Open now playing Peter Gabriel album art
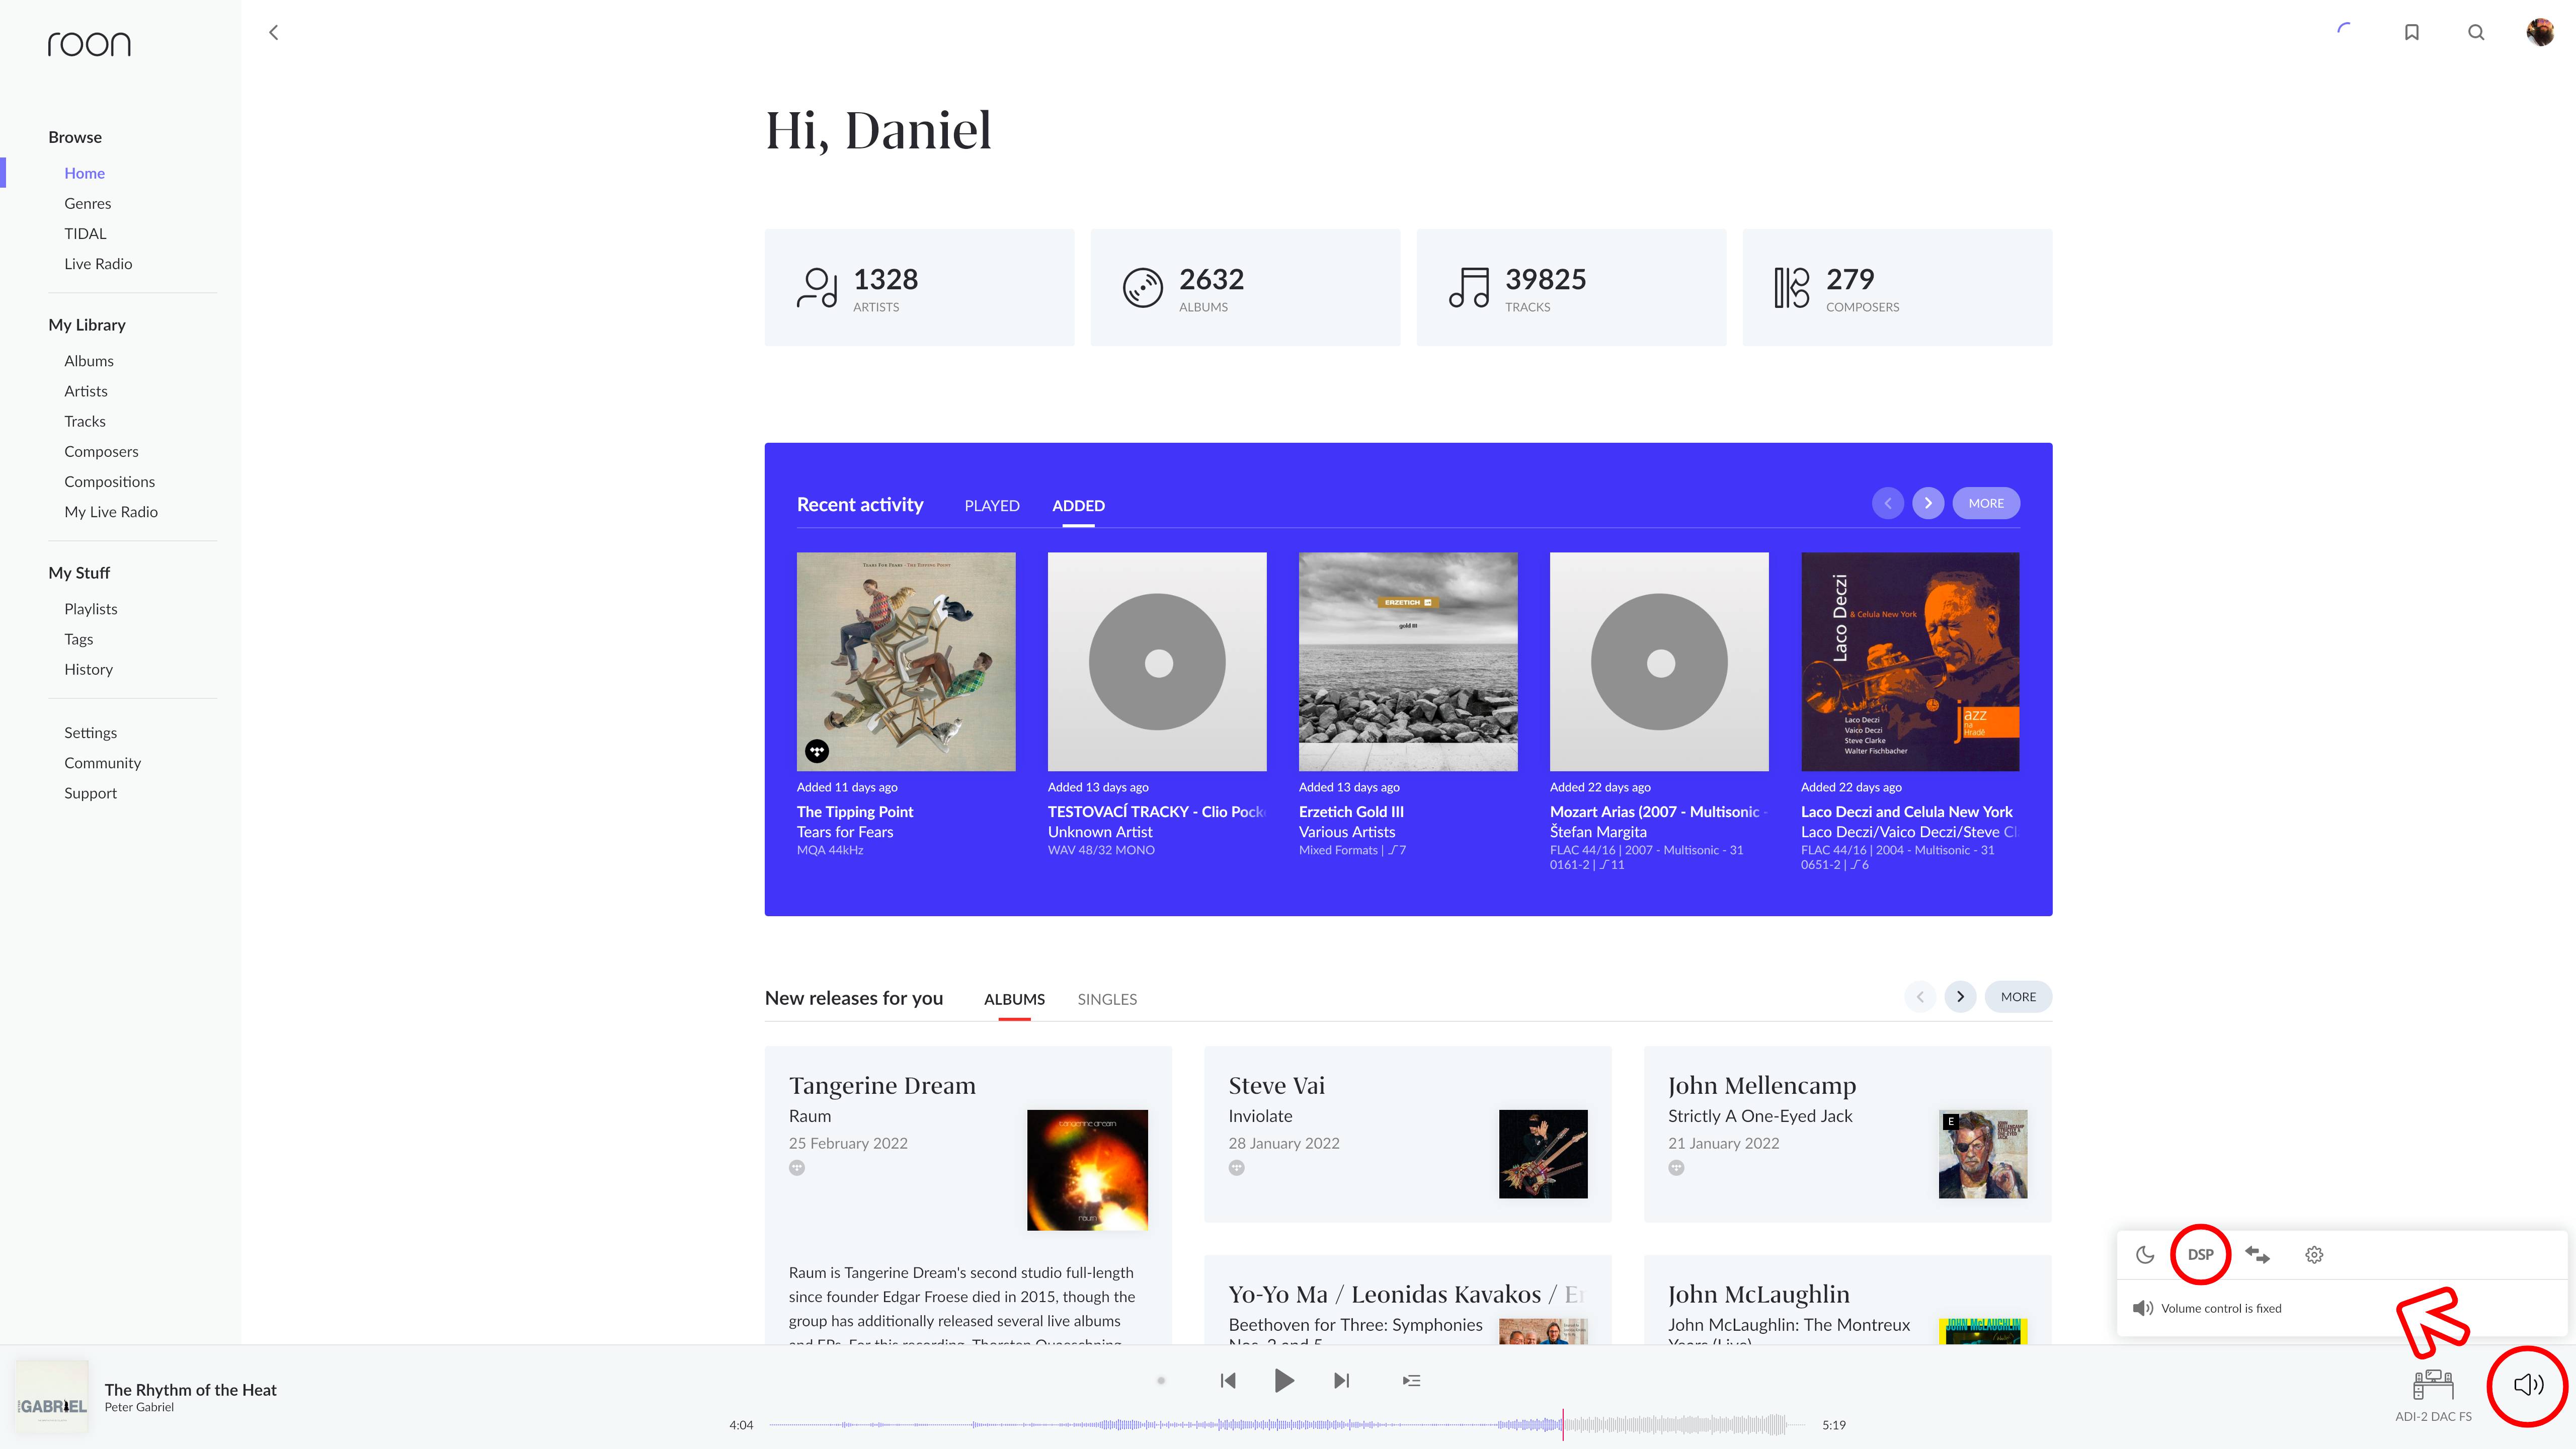The width and height of the screenshot is (2576, 1449). 52,1397
